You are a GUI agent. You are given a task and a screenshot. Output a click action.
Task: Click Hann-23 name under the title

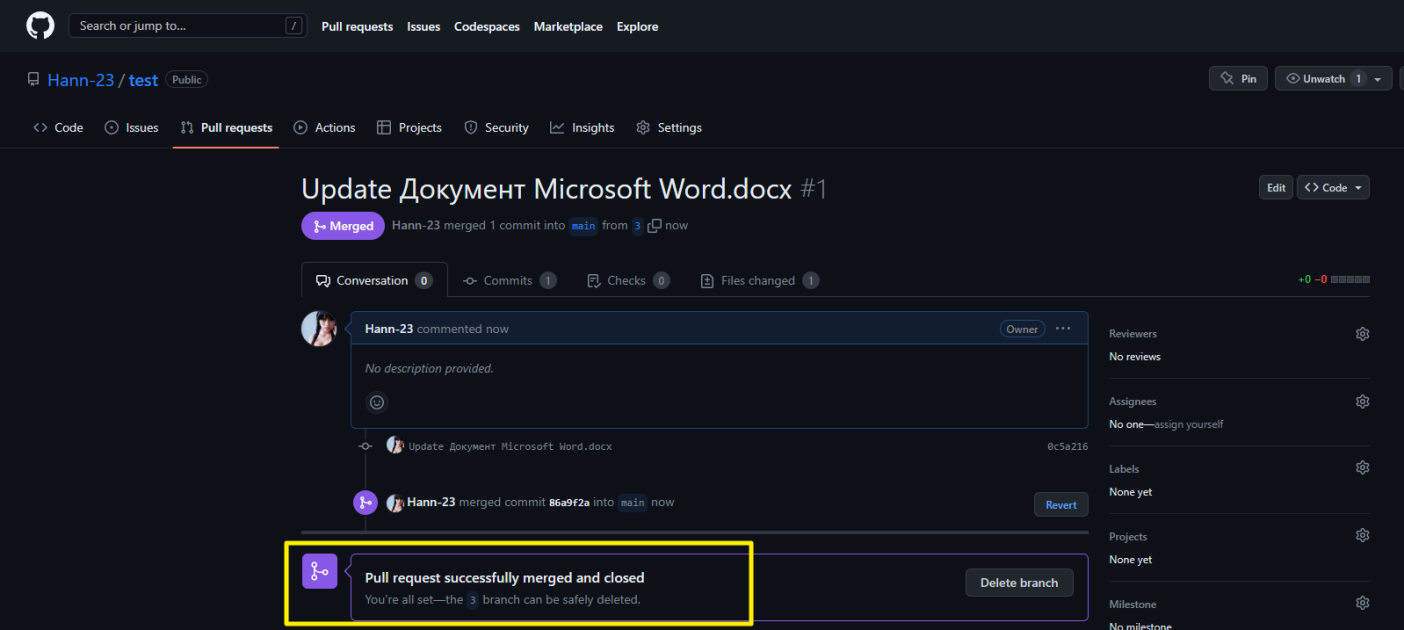(416, 226)
